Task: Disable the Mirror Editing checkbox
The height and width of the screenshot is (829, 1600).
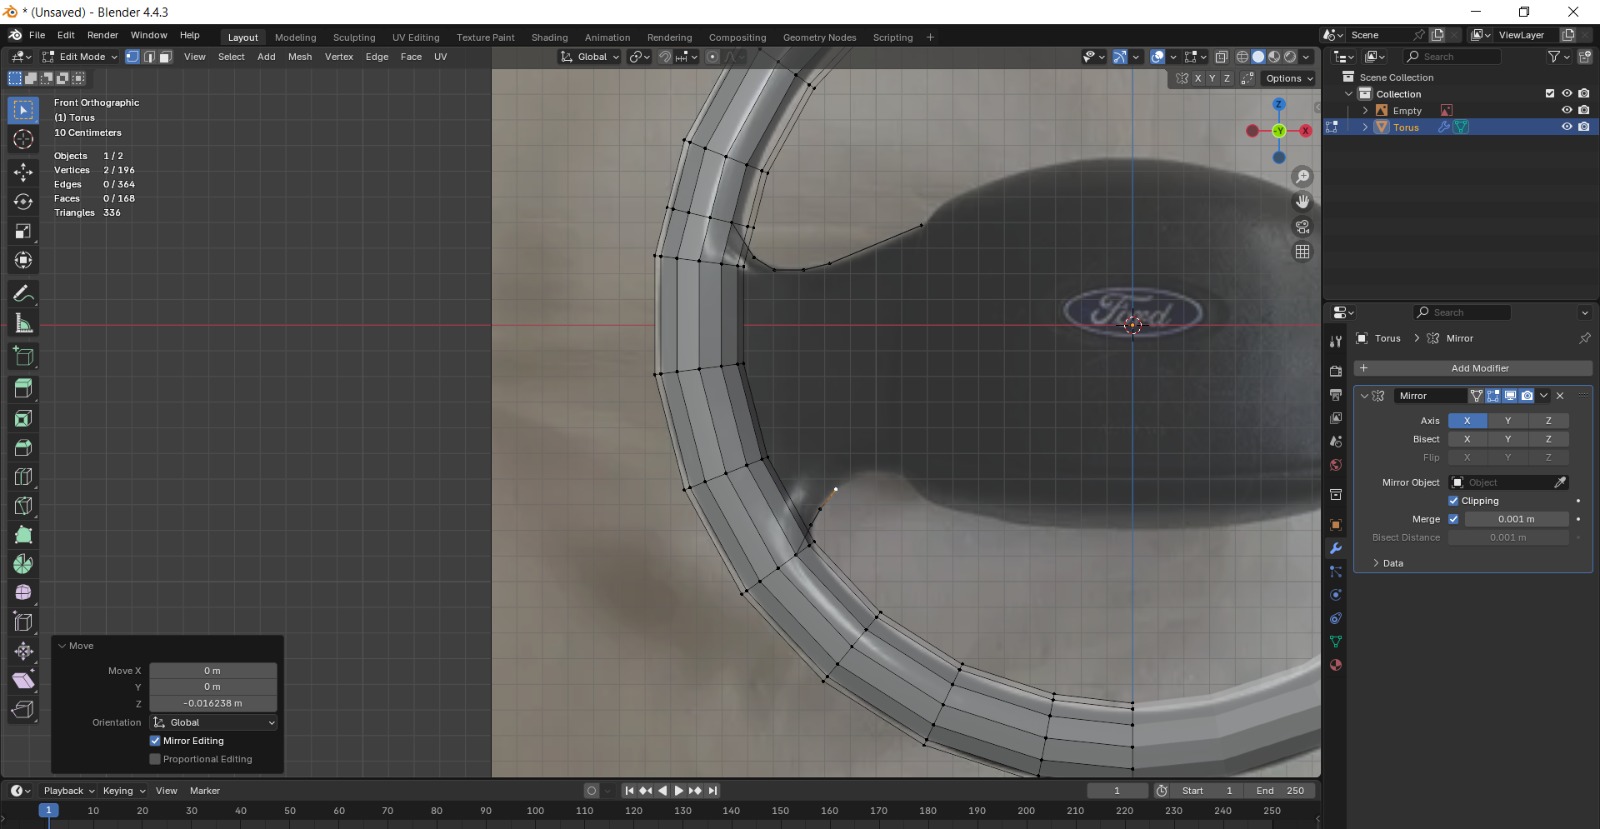Action: coord(155,741)
